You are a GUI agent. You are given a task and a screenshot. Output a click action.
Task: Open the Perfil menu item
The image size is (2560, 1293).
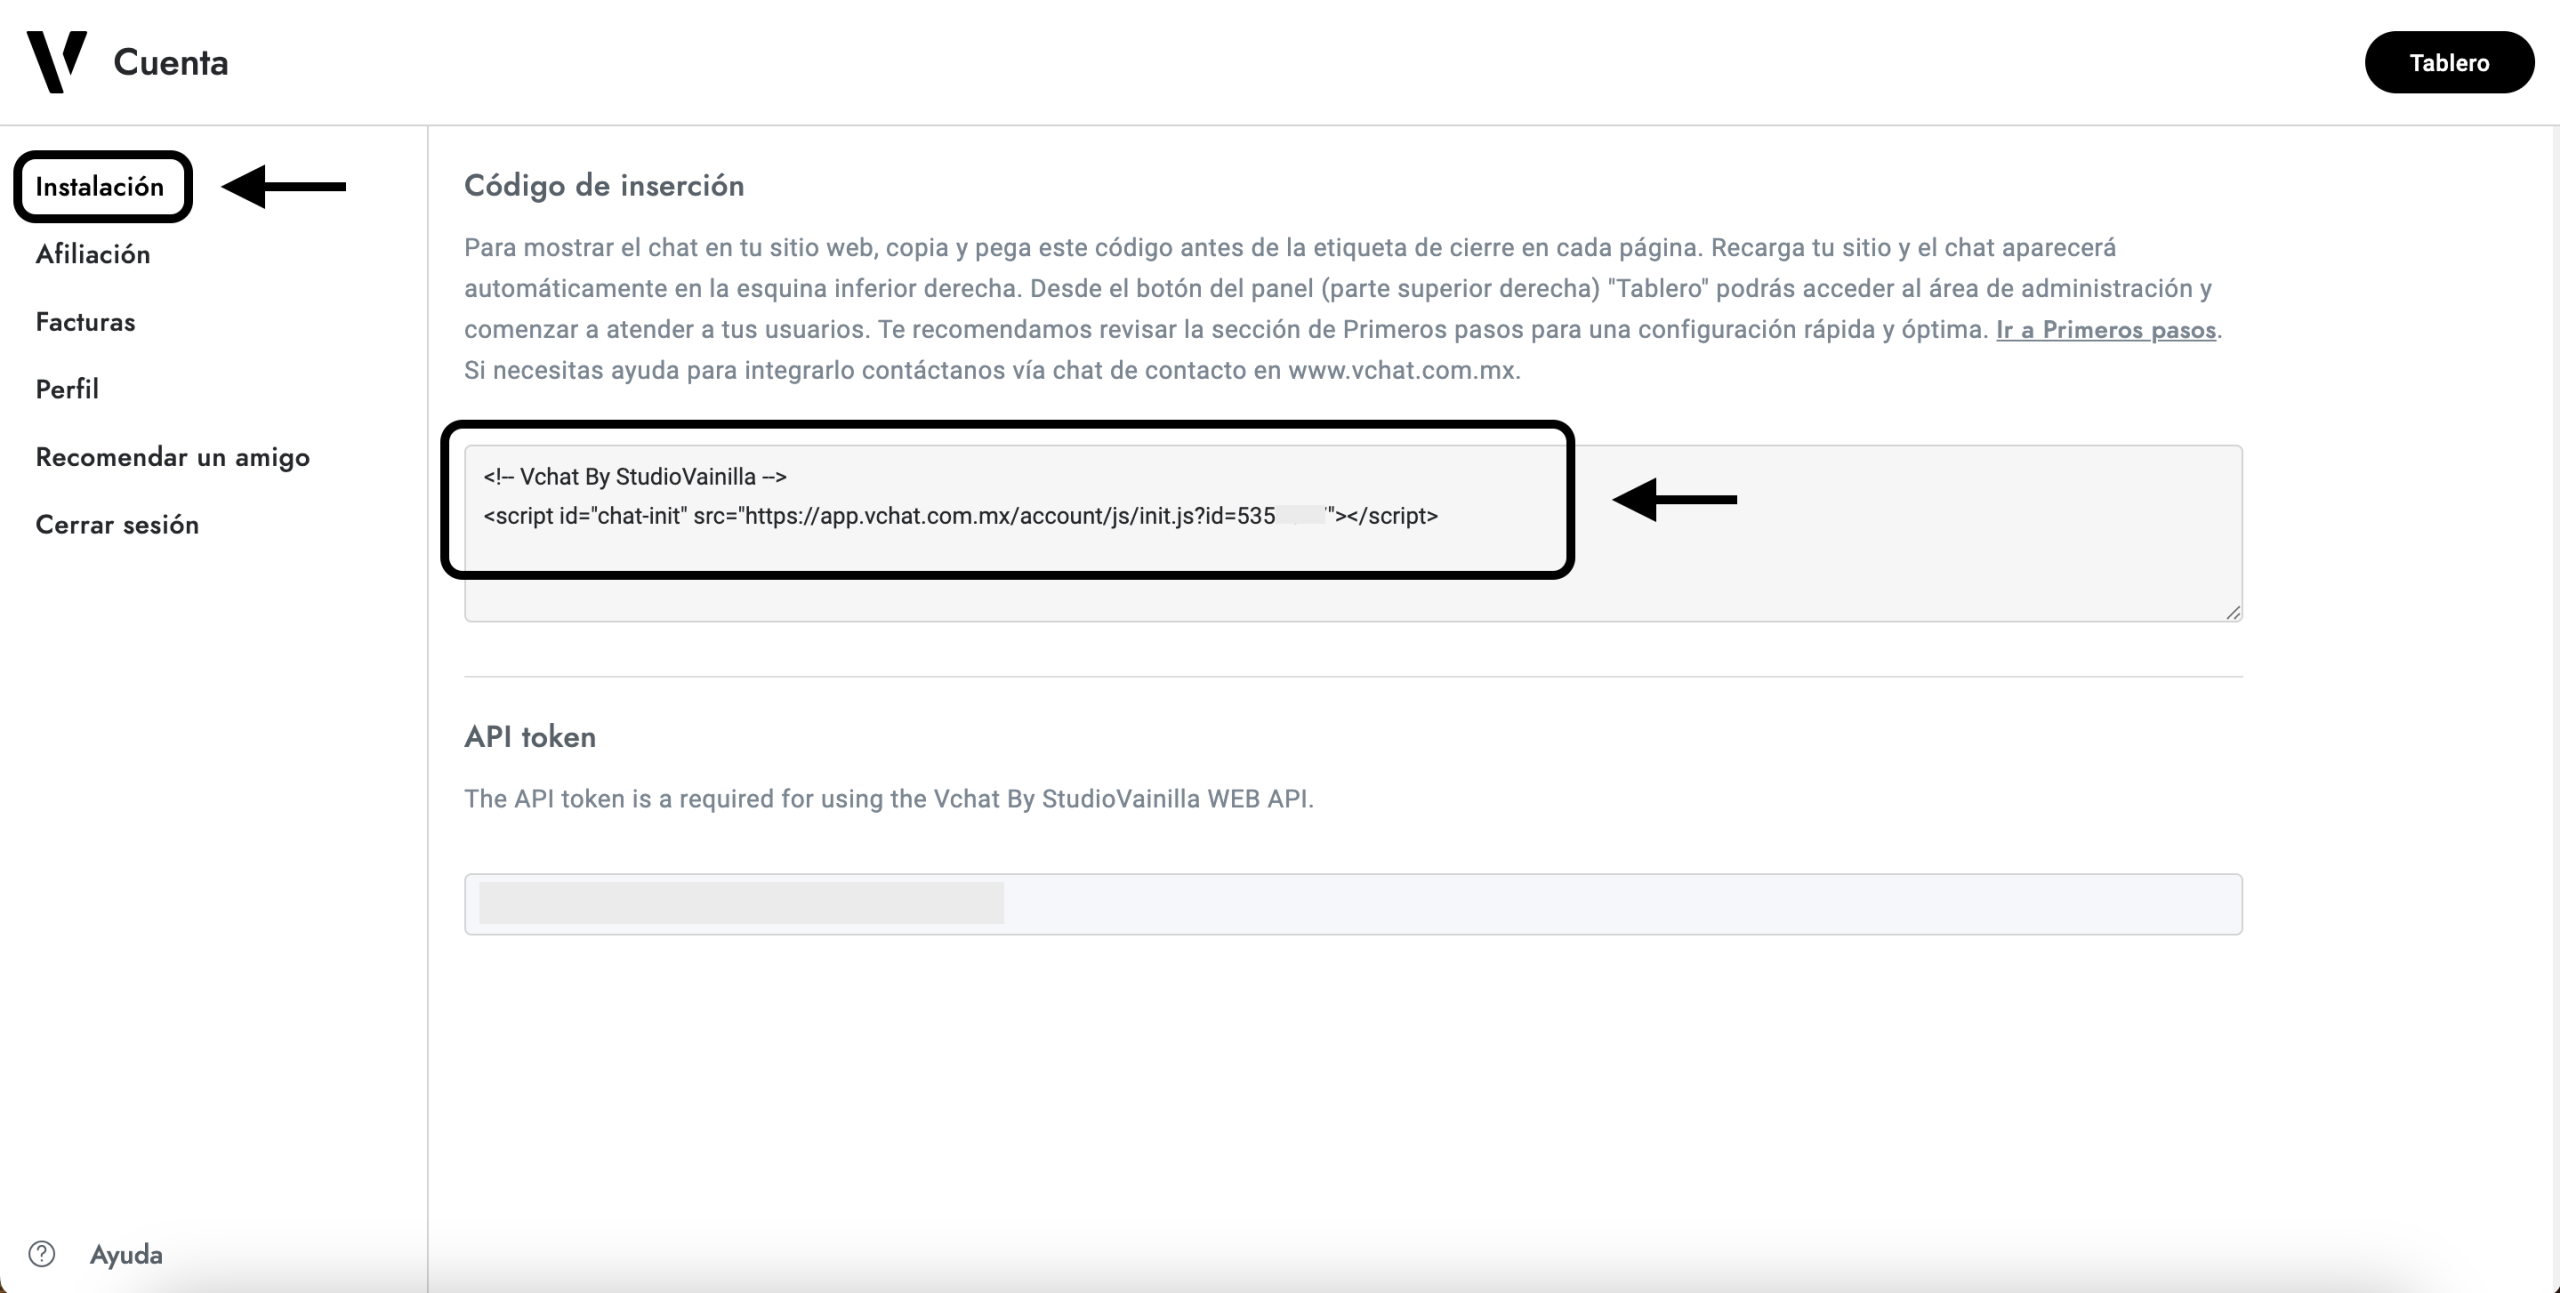(67, 389)
